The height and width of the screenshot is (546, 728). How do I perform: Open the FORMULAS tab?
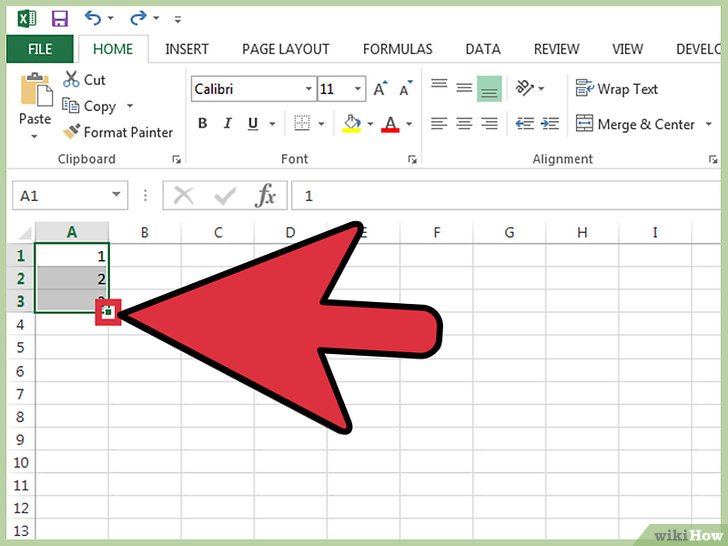pyautogui.click(x=397, y=49)
